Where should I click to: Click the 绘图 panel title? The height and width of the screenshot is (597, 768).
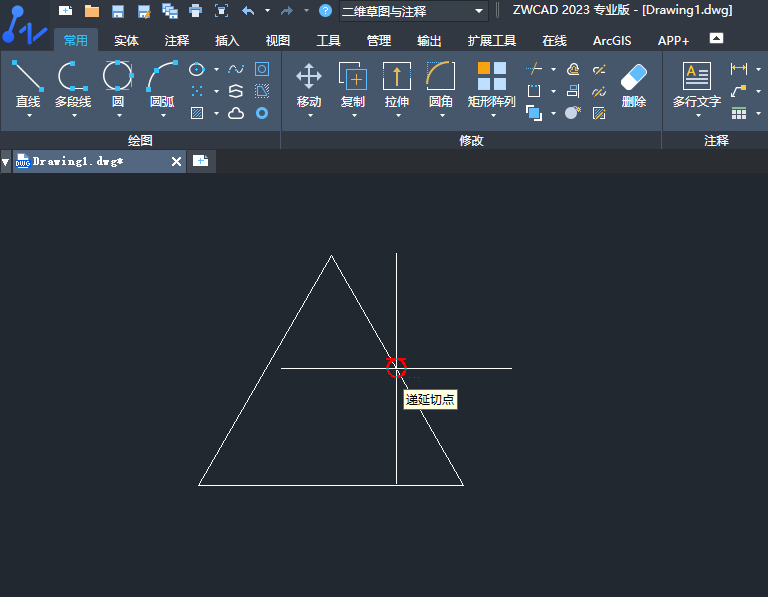point(140,141)
